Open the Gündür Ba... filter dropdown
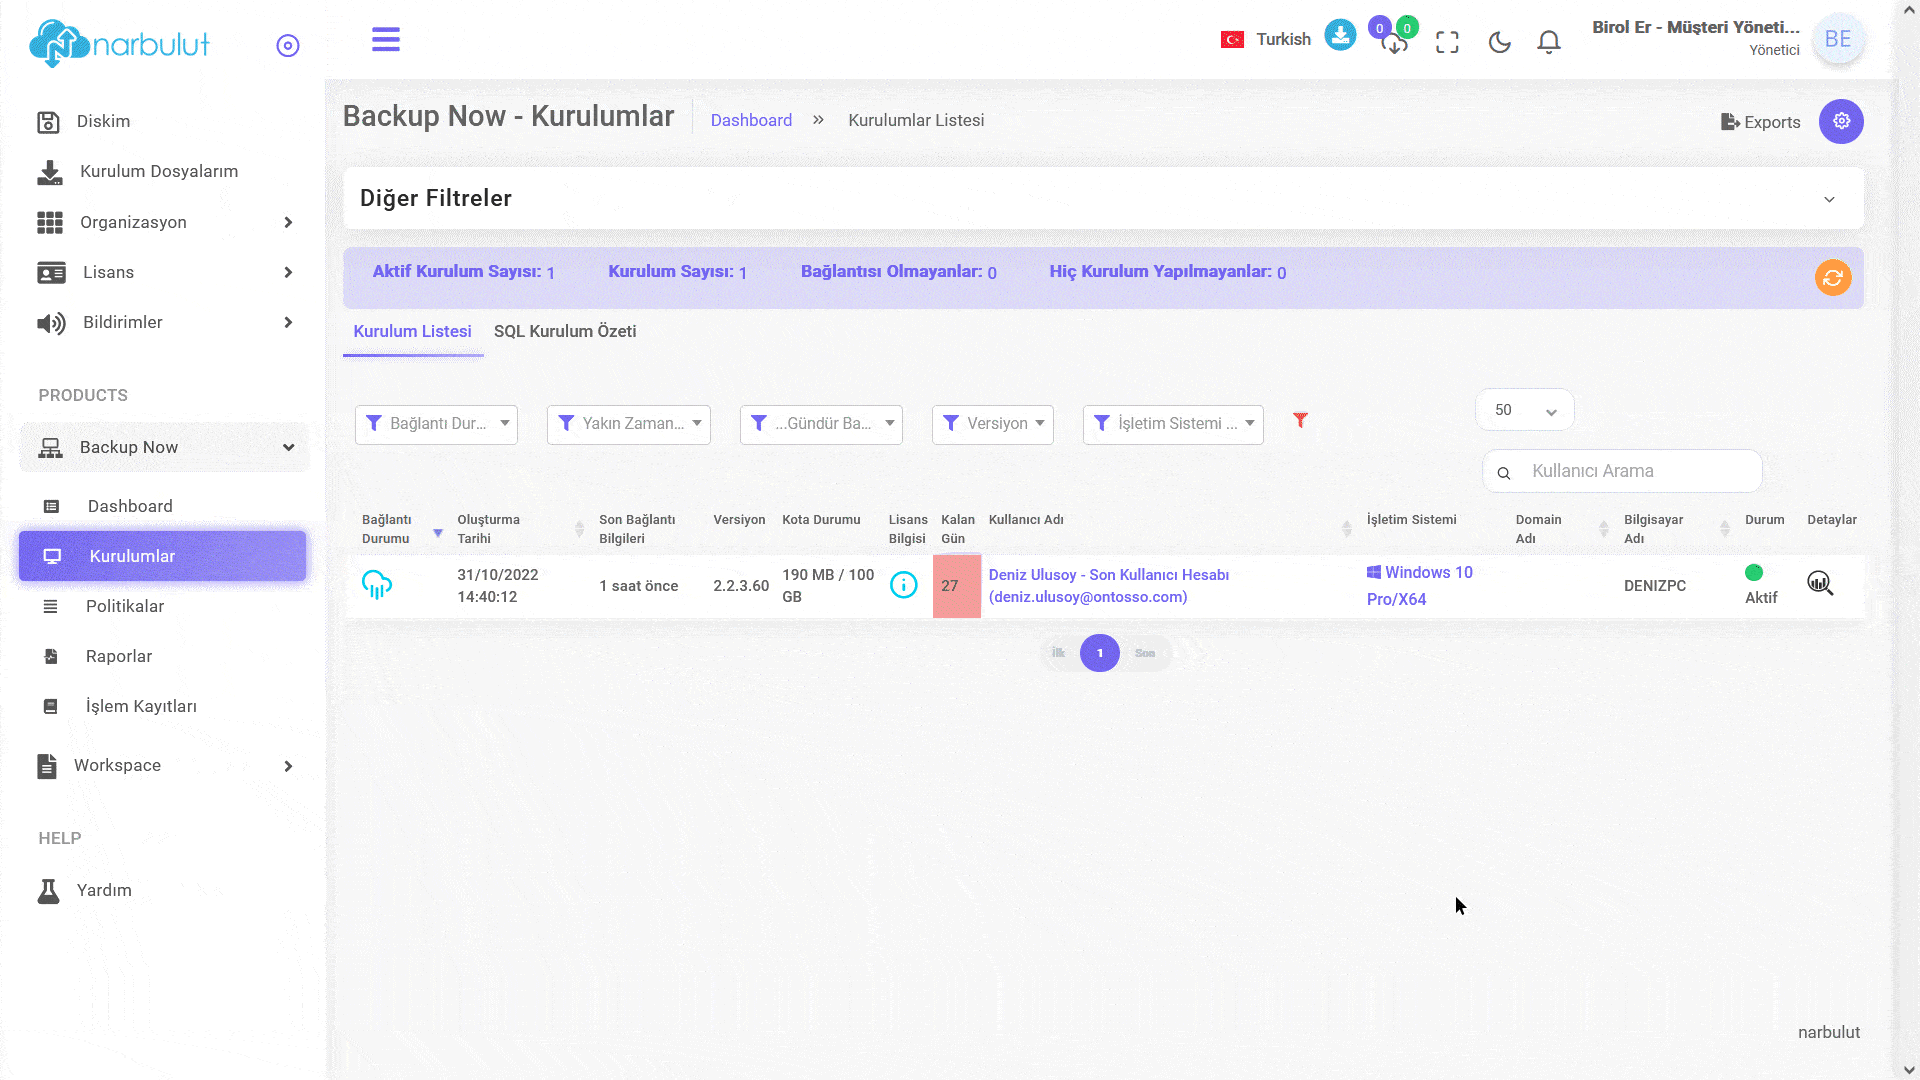The width and height of the screenshot is (1920, 1080). coord(821,424)
